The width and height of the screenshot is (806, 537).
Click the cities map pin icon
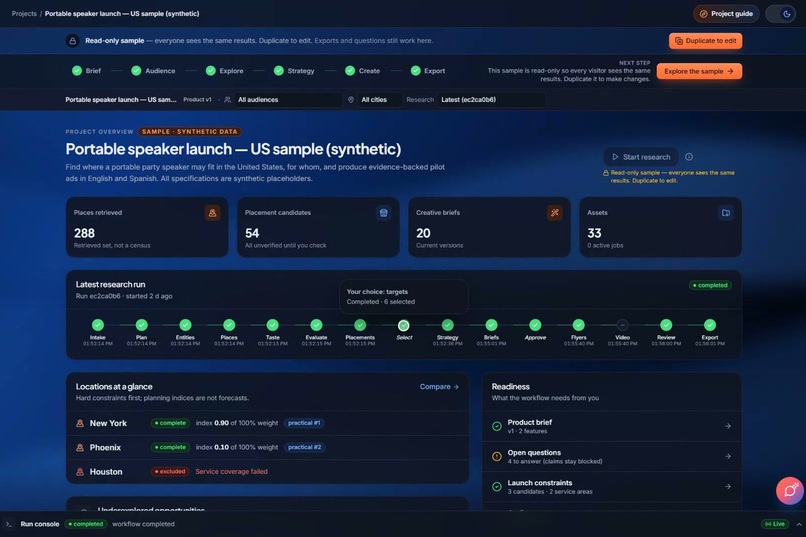point(351,100)
